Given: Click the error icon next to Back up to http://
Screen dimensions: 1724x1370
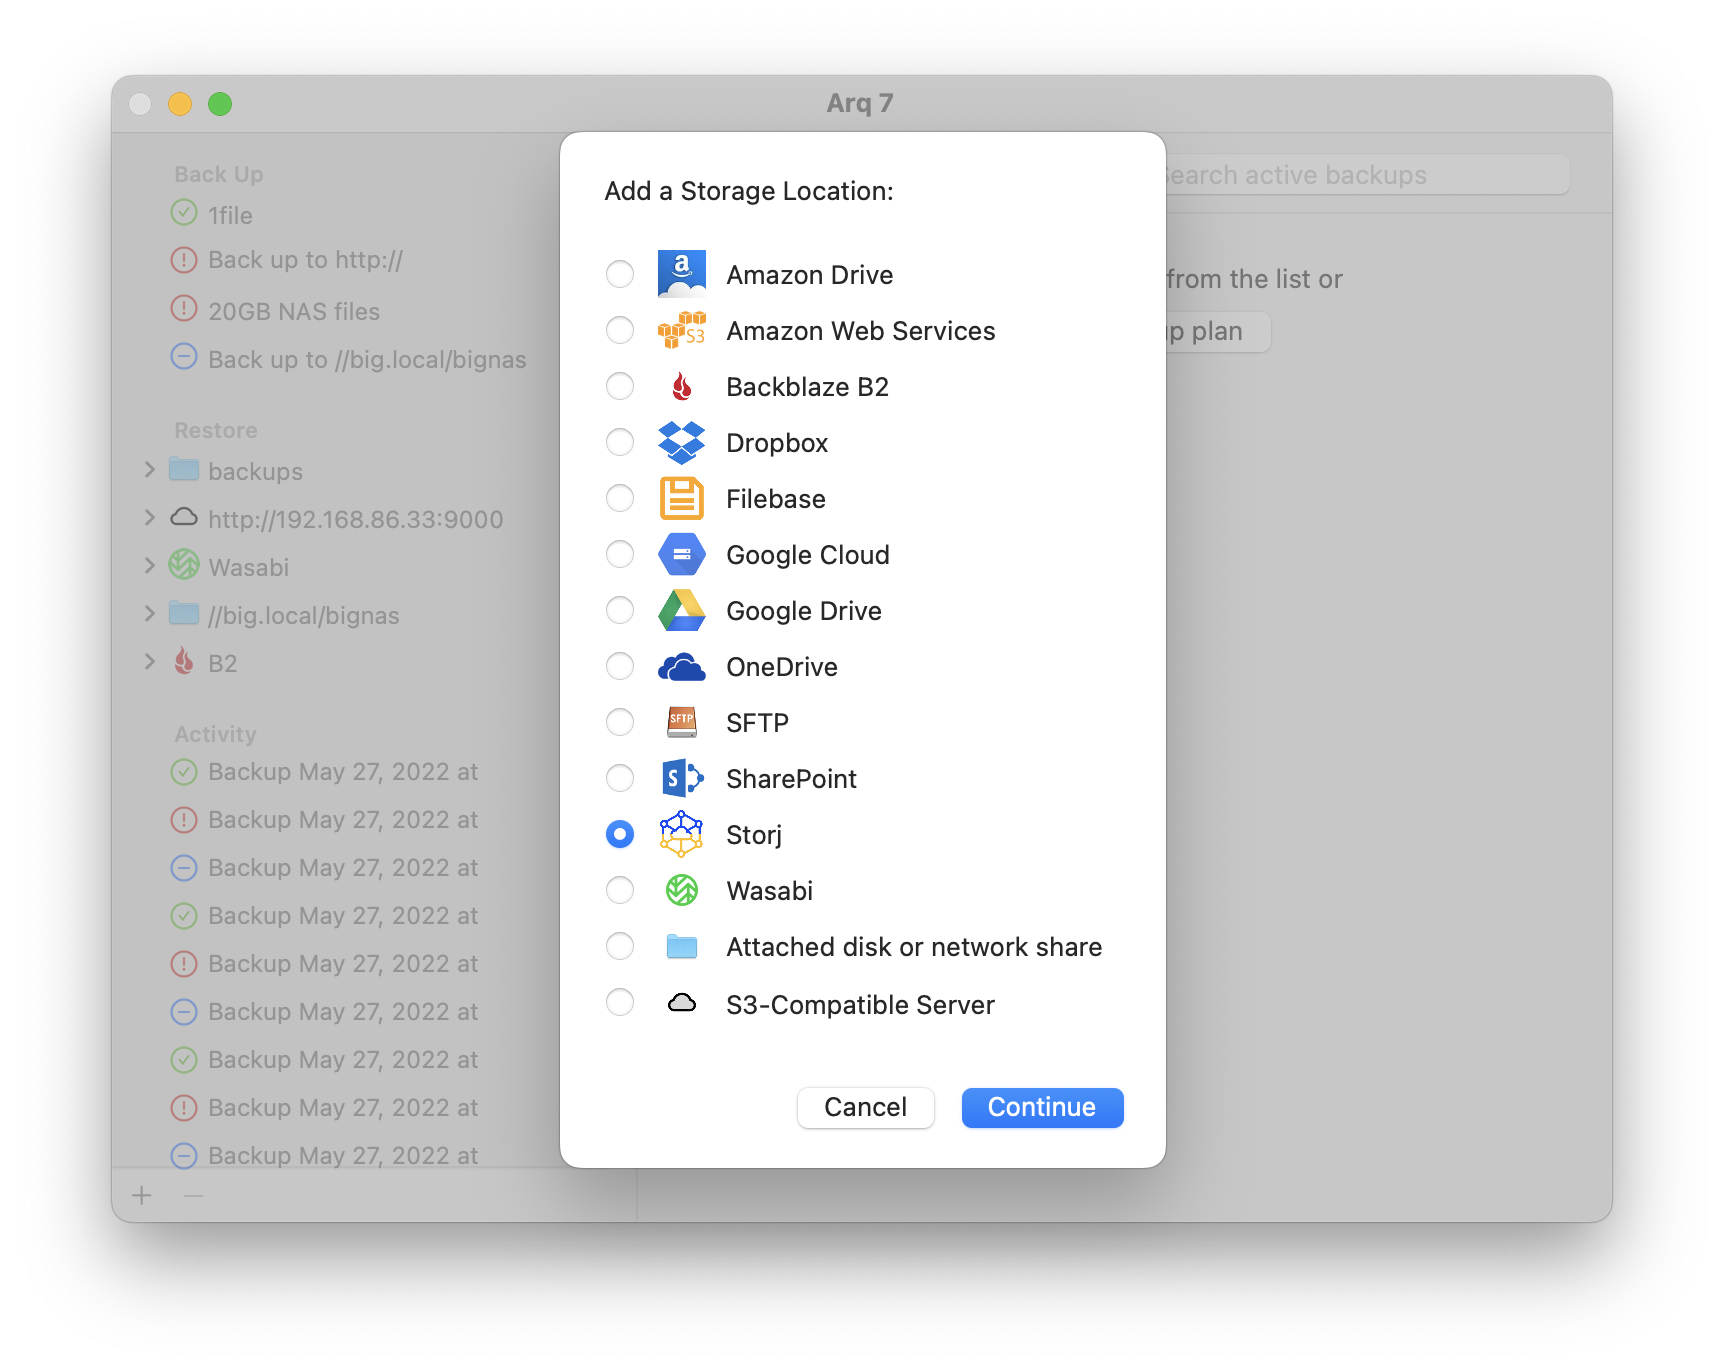Looking at the screenshot, I should tap(184, 261).
